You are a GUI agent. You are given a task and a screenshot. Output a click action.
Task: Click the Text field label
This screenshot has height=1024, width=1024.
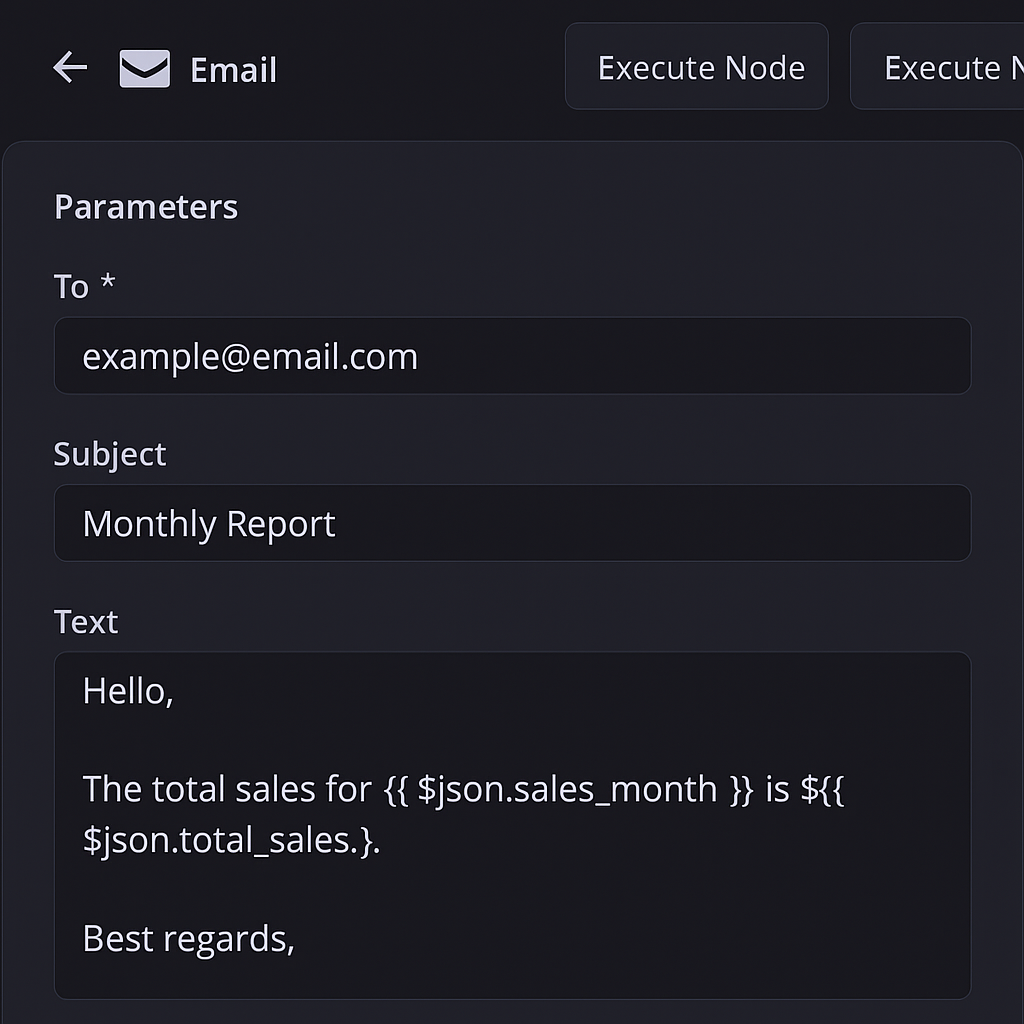pos(86,622)
